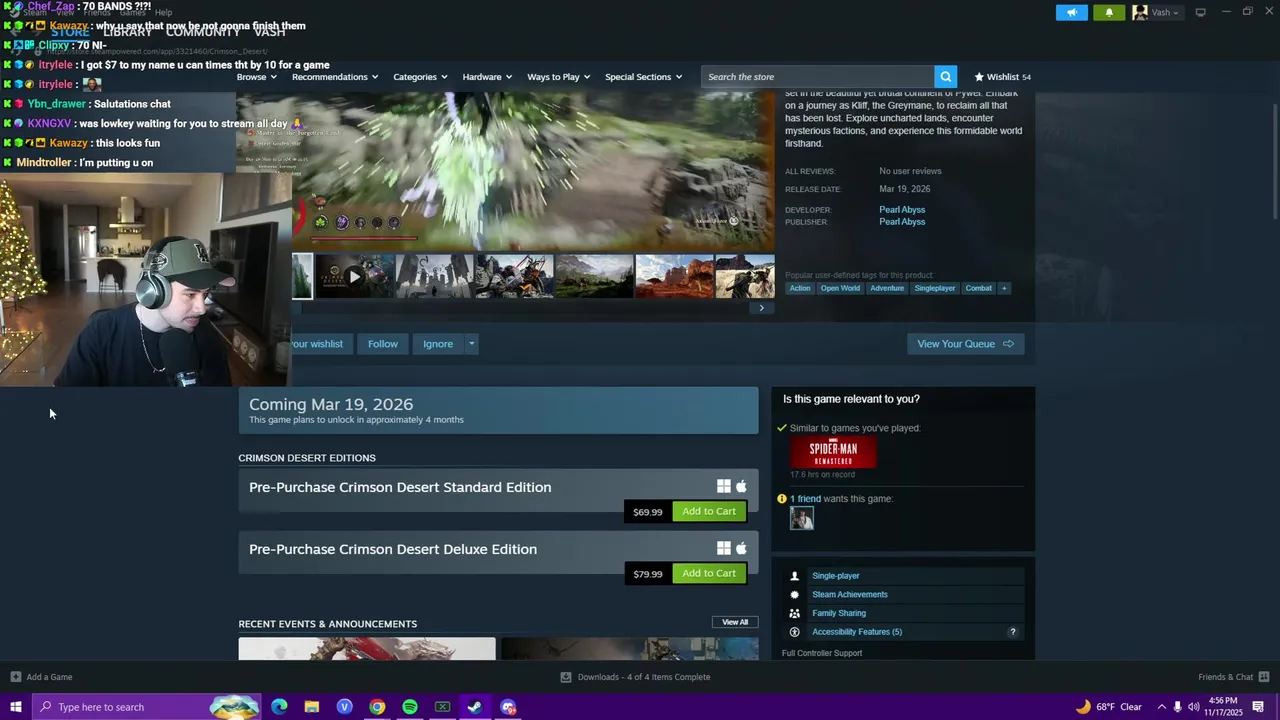Open the announcements megaphone icon

(1071, 12)
